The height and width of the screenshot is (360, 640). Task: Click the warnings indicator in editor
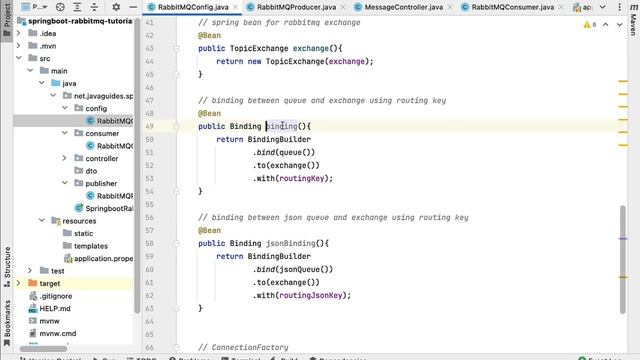tap(590, 24)
